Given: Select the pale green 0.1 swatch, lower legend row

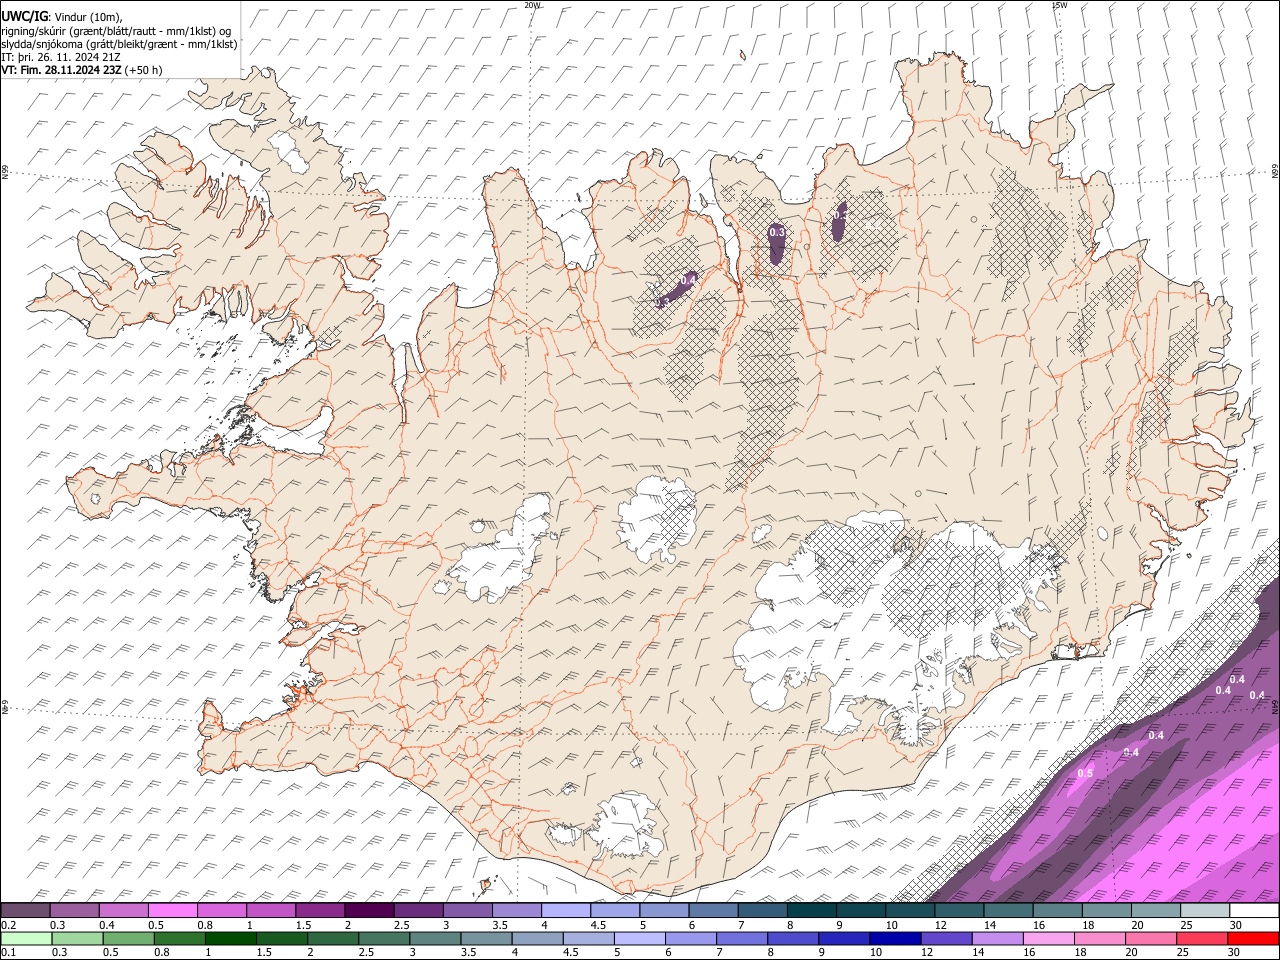Looking at the screenshot, I should click(27, 938).
